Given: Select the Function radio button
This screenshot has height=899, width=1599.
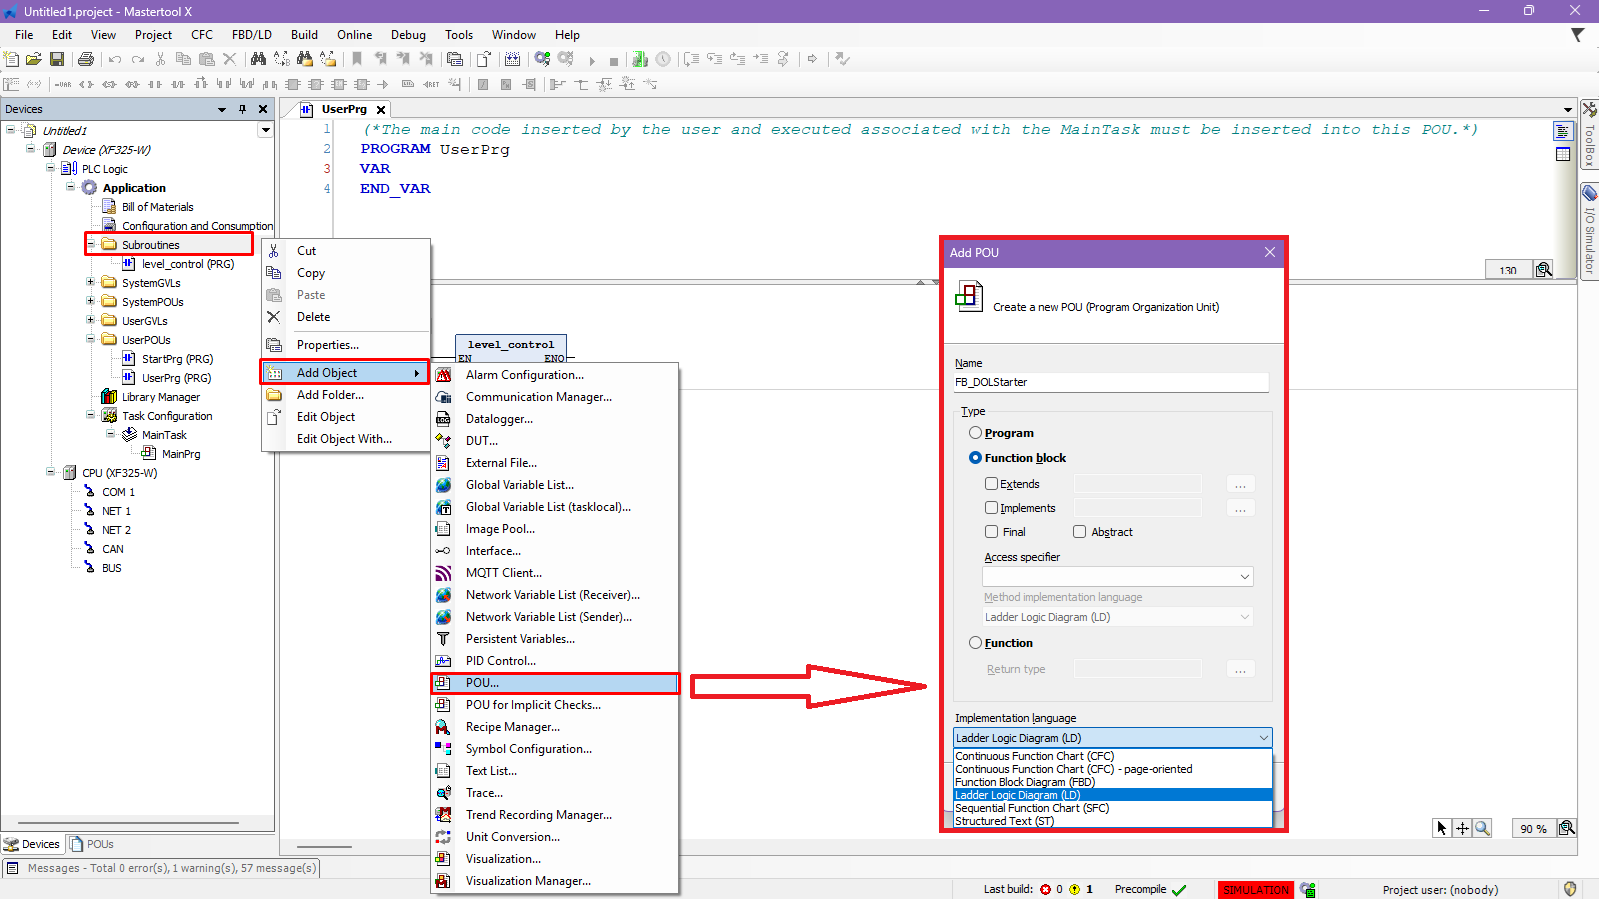Looking at the screenshot, I should [975, 643].
